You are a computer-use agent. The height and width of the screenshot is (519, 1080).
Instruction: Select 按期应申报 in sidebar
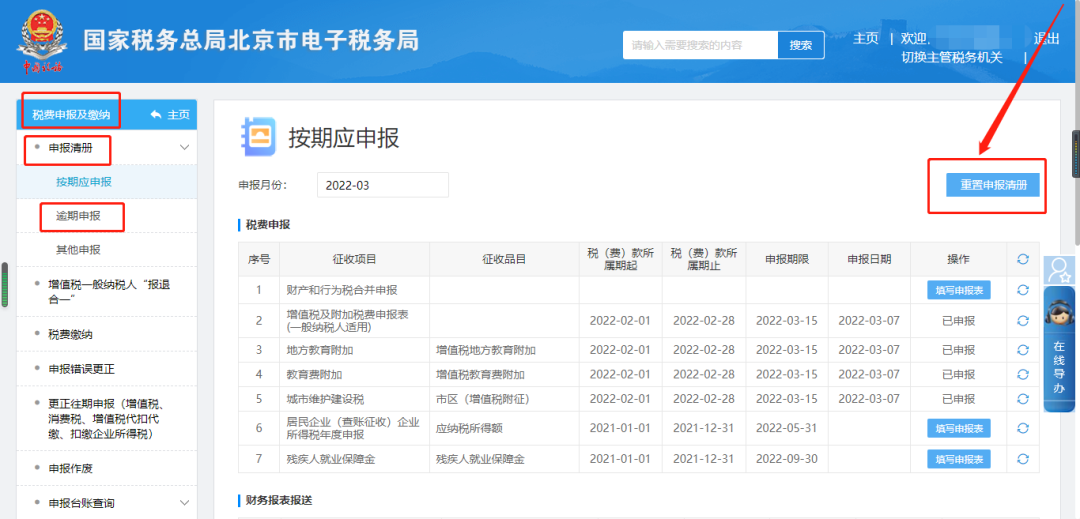[84, 182]
